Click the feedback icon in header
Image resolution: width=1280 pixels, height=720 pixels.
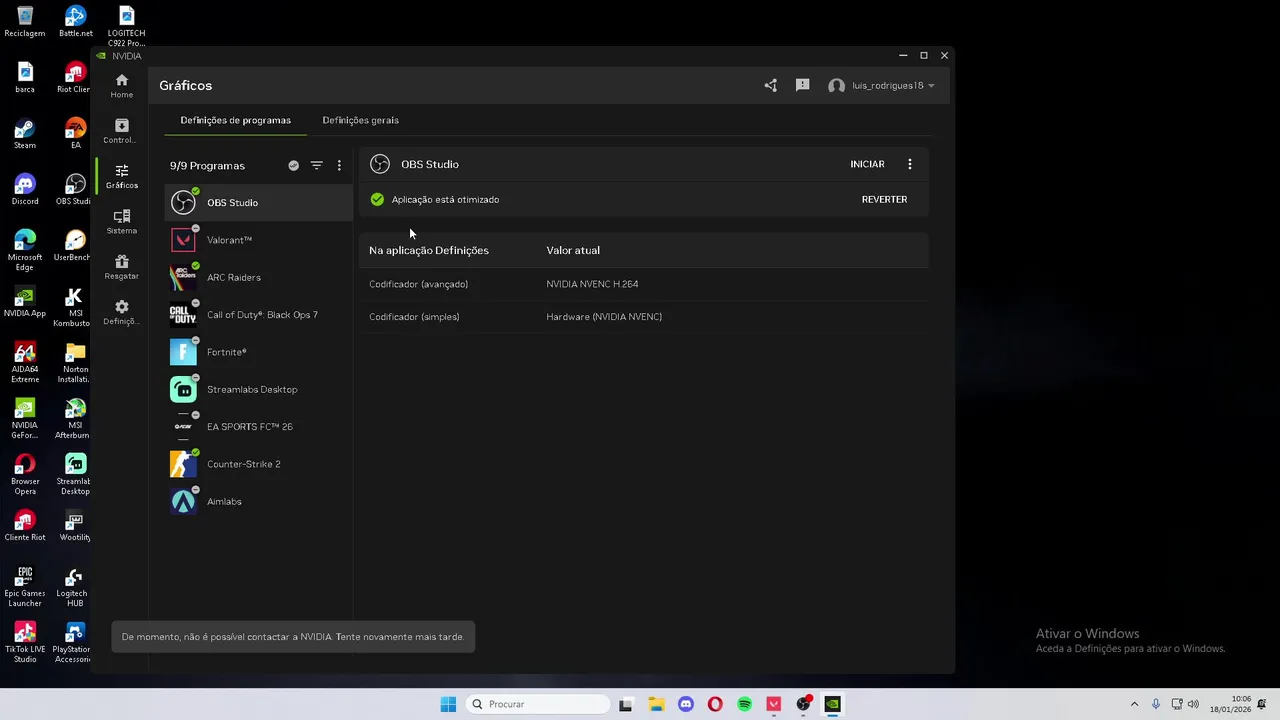point(802,86)
